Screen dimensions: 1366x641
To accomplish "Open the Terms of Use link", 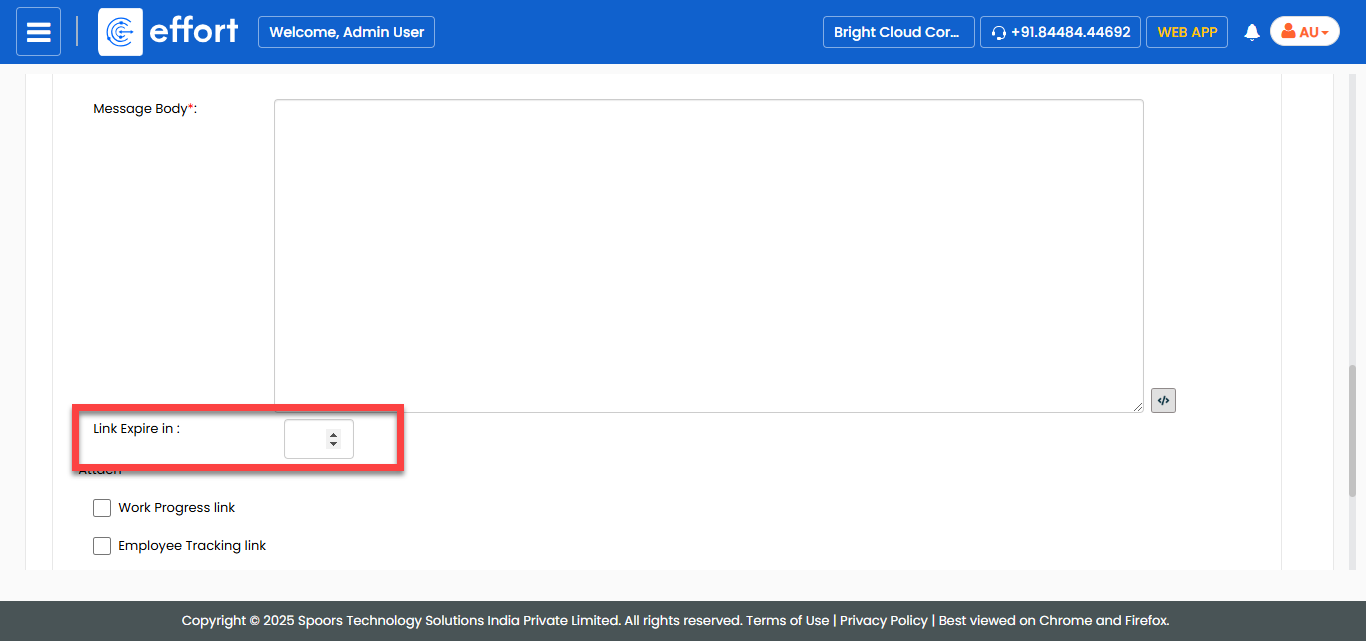I will point(787,621).
